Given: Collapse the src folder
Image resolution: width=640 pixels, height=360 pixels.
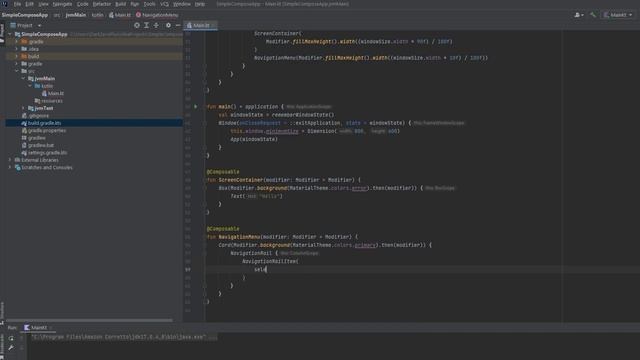Looking at the screenshot, I should [17, 71].
